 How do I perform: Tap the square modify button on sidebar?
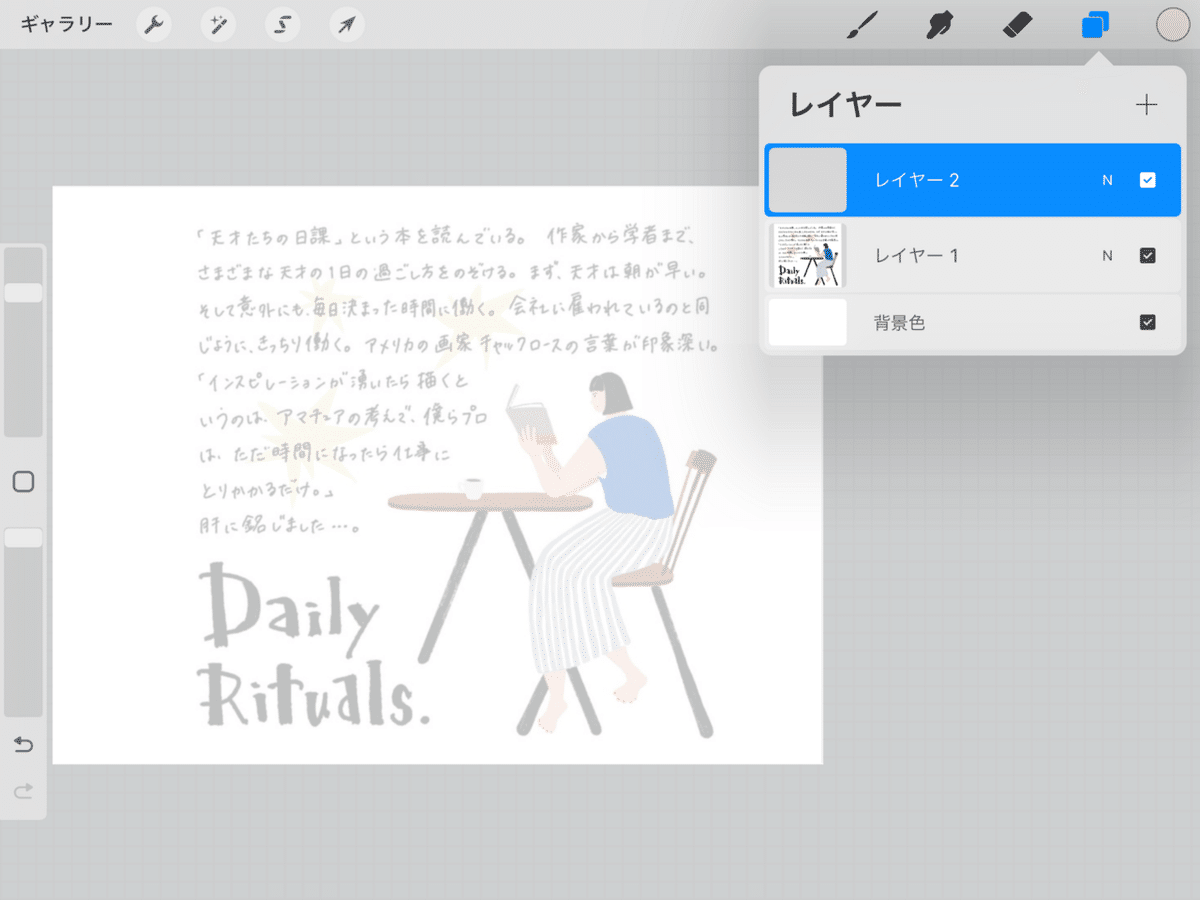(23, 482)
